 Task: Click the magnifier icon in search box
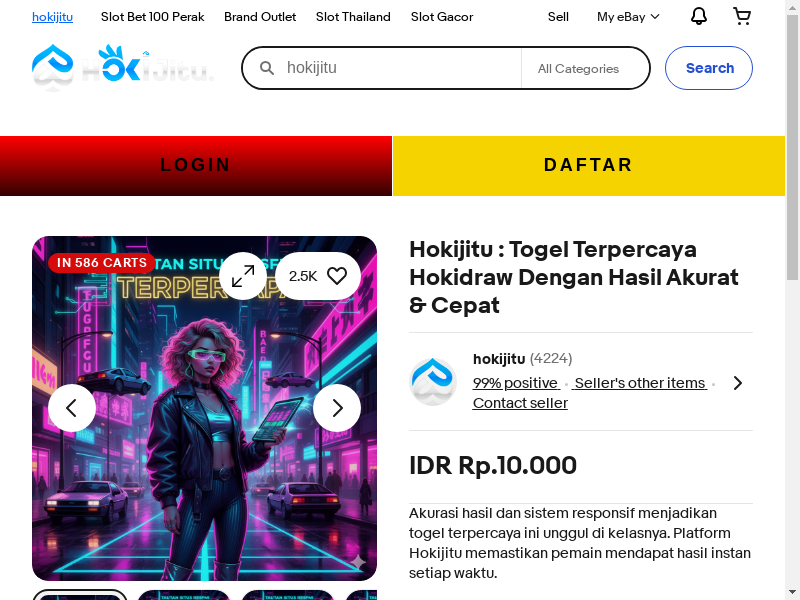[267, 68]
